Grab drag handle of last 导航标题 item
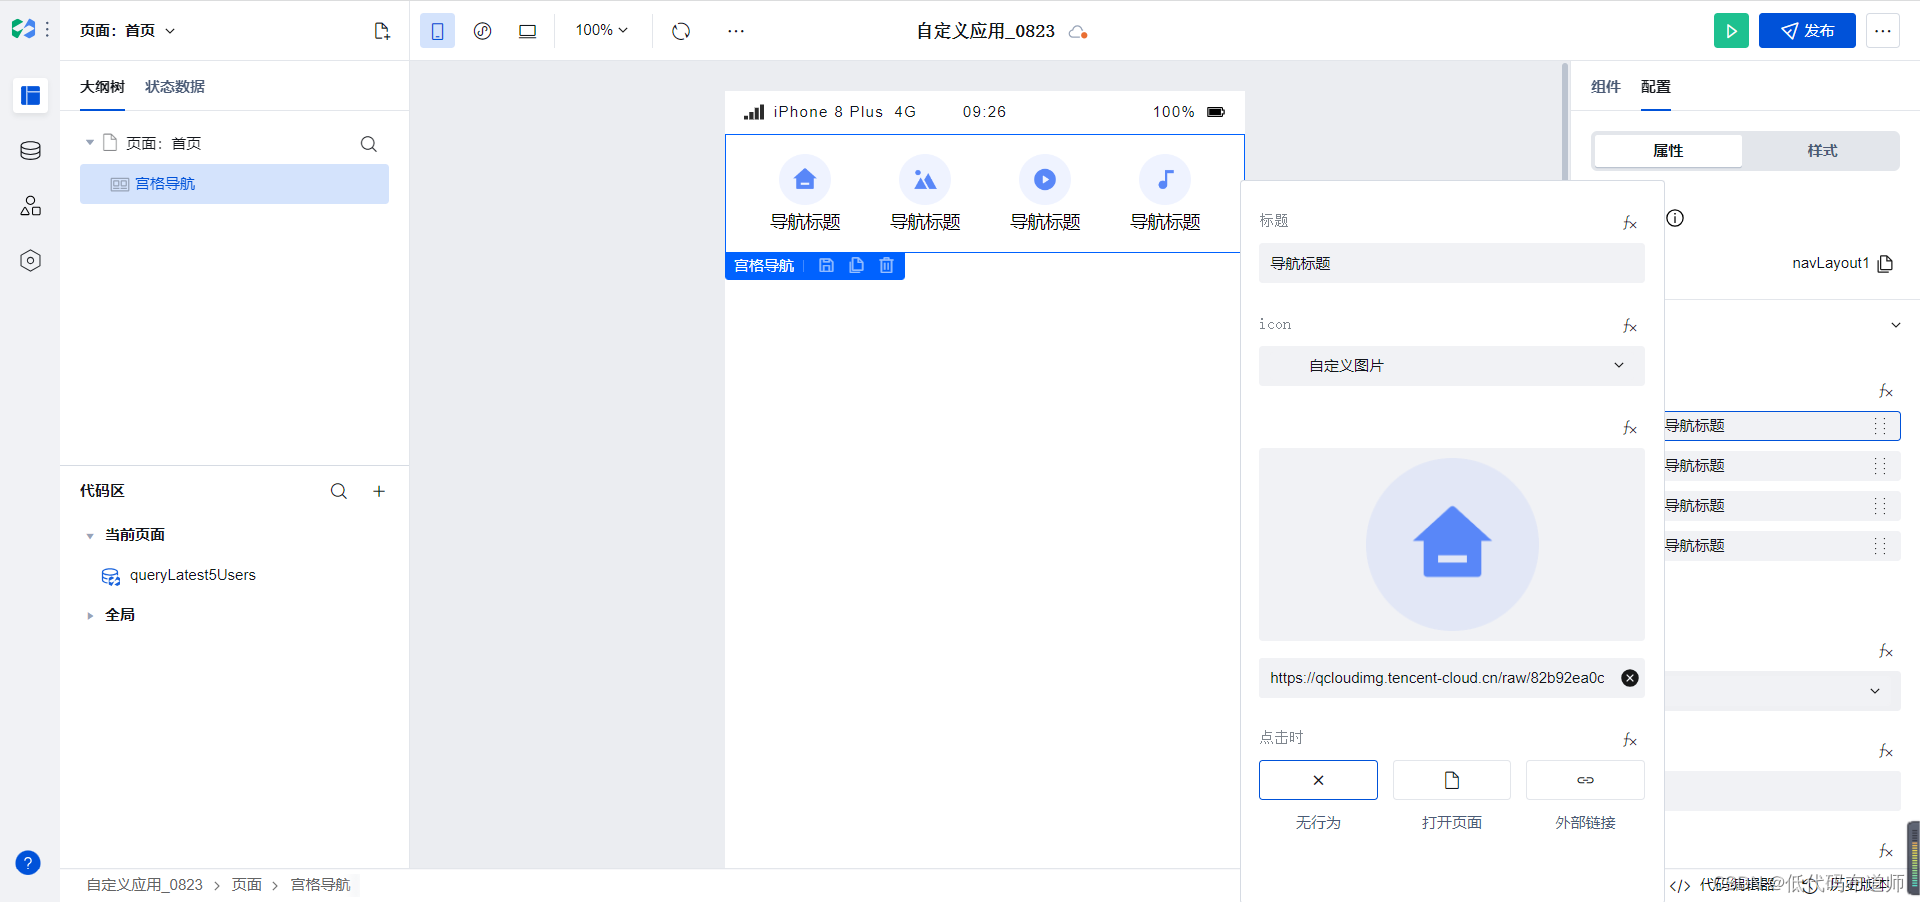 tap(1880, 546)
